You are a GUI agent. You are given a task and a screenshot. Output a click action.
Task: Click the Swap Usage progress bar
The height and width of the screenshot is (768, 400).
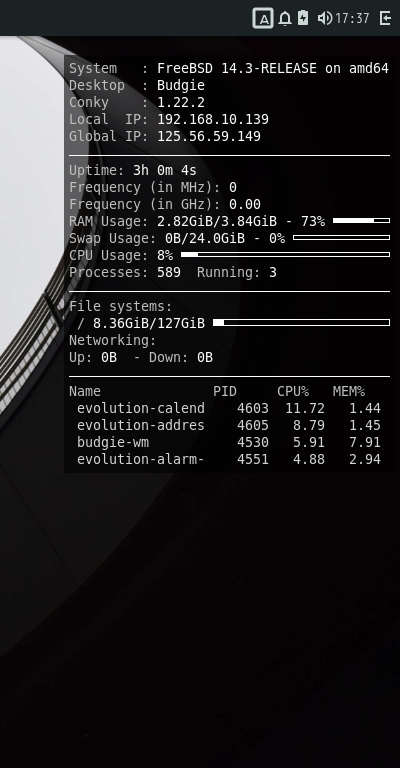pos(341,238)
